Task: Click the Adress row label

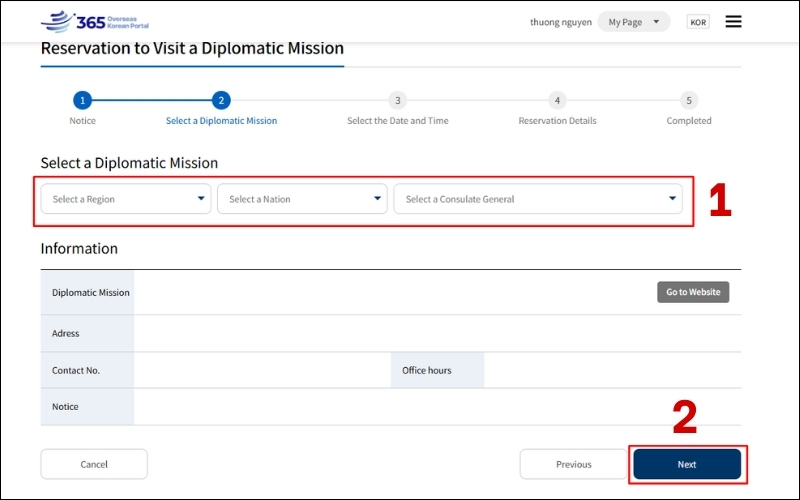Action: pos(65,333)
